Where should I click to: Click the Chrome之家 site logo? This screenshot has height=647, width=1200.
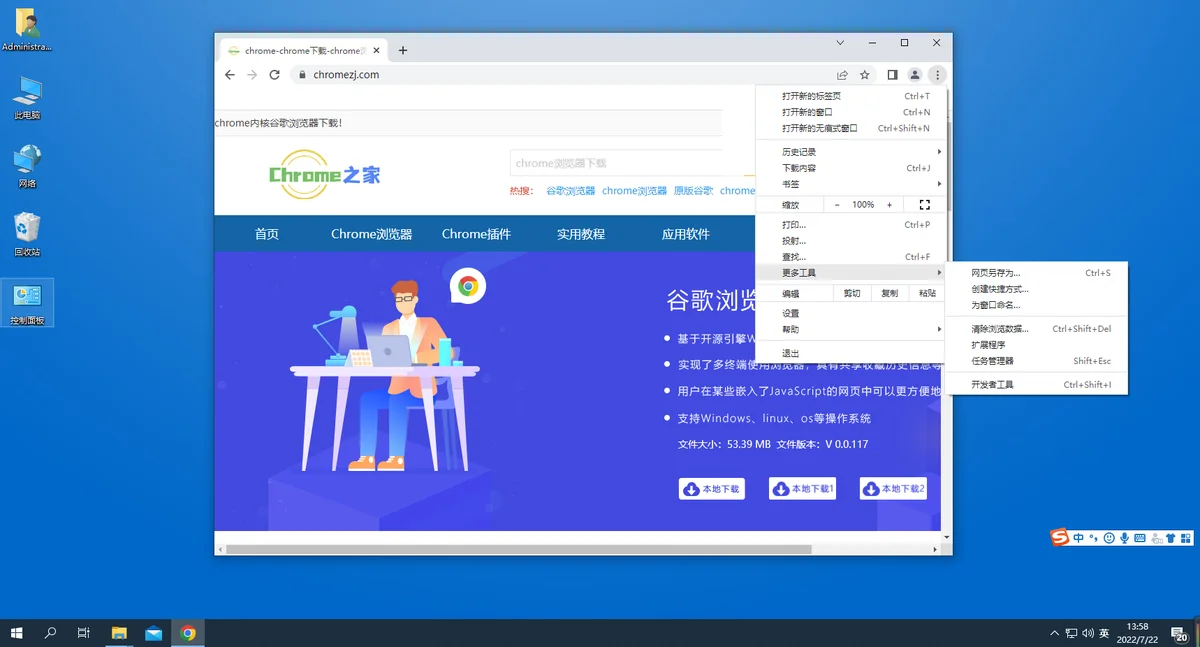(324, 175)
